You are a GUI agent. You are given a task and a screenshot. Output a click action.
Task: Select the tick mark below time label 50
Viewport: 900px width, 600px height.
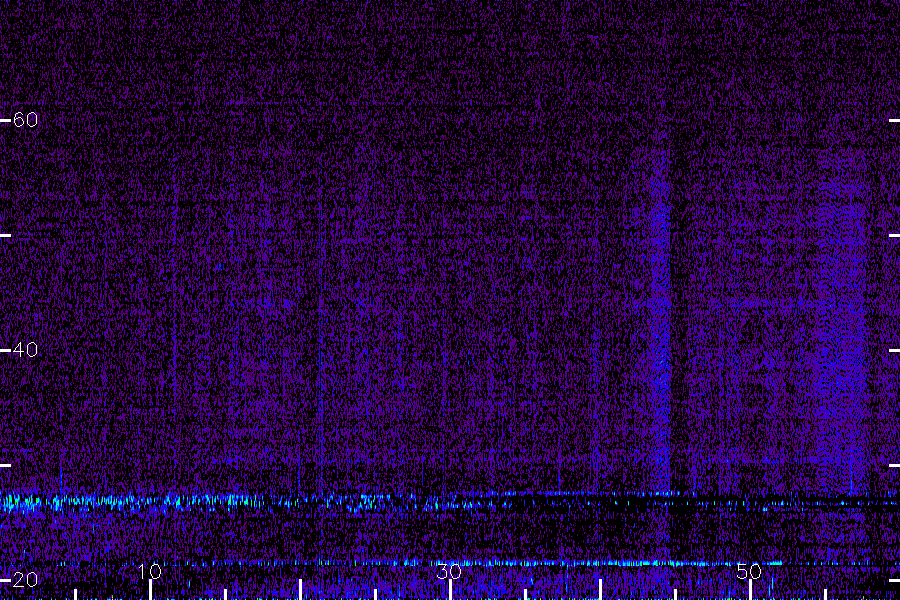click(x=751, y=590)
